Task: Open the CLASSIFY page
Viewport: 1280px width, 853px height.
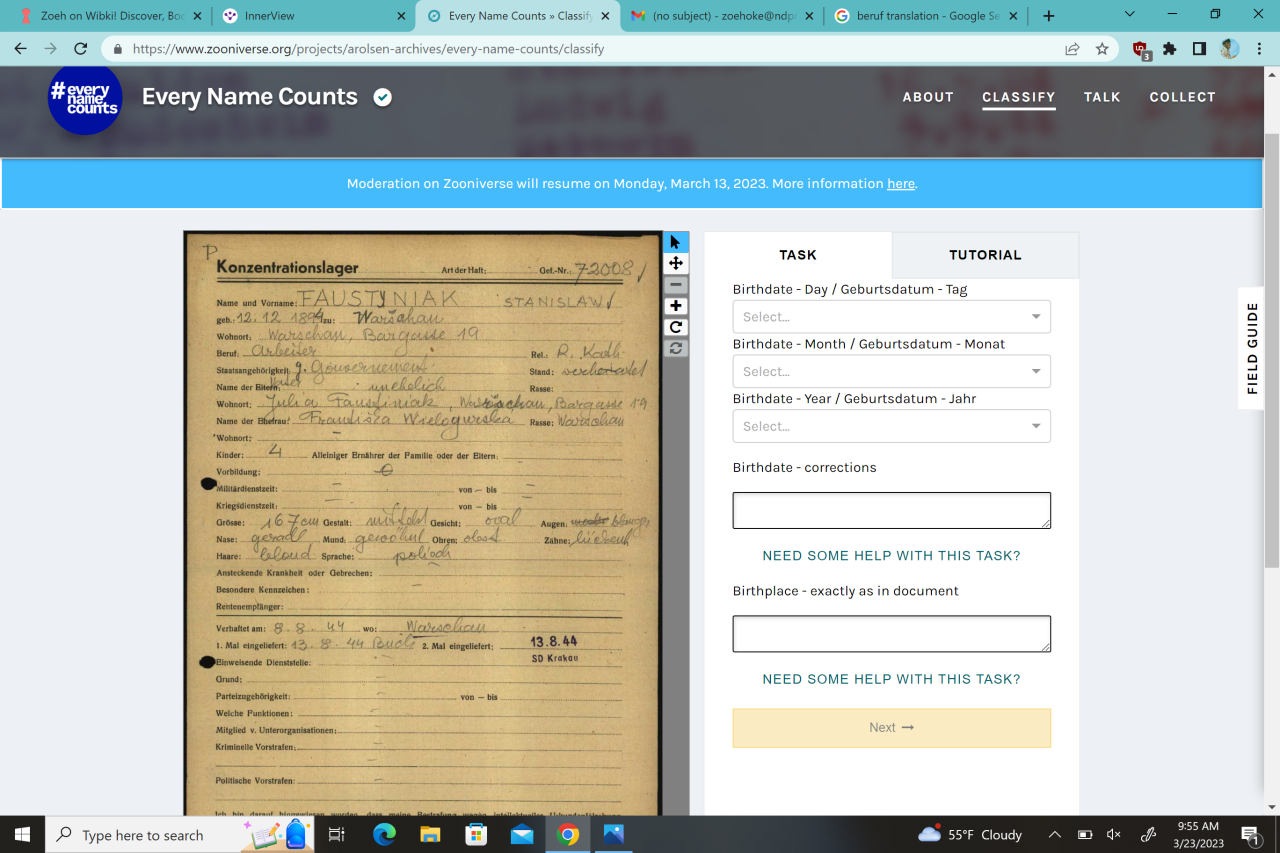Action: point(1018,97)
